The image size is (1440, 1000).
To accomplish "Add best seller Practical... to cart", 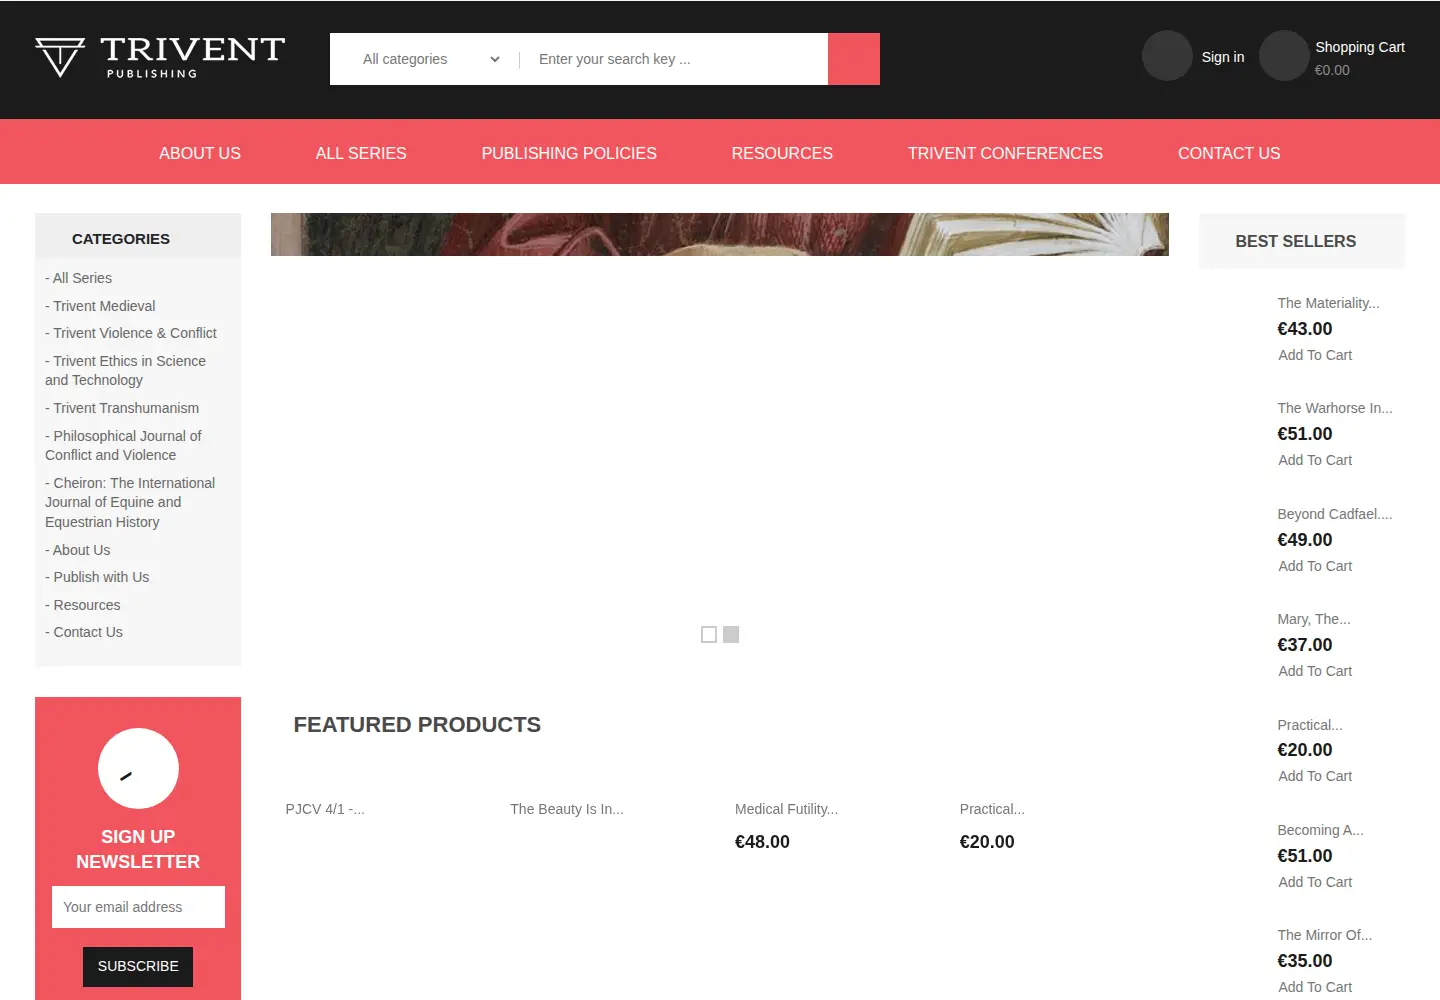I will [x=1315, y=776].
